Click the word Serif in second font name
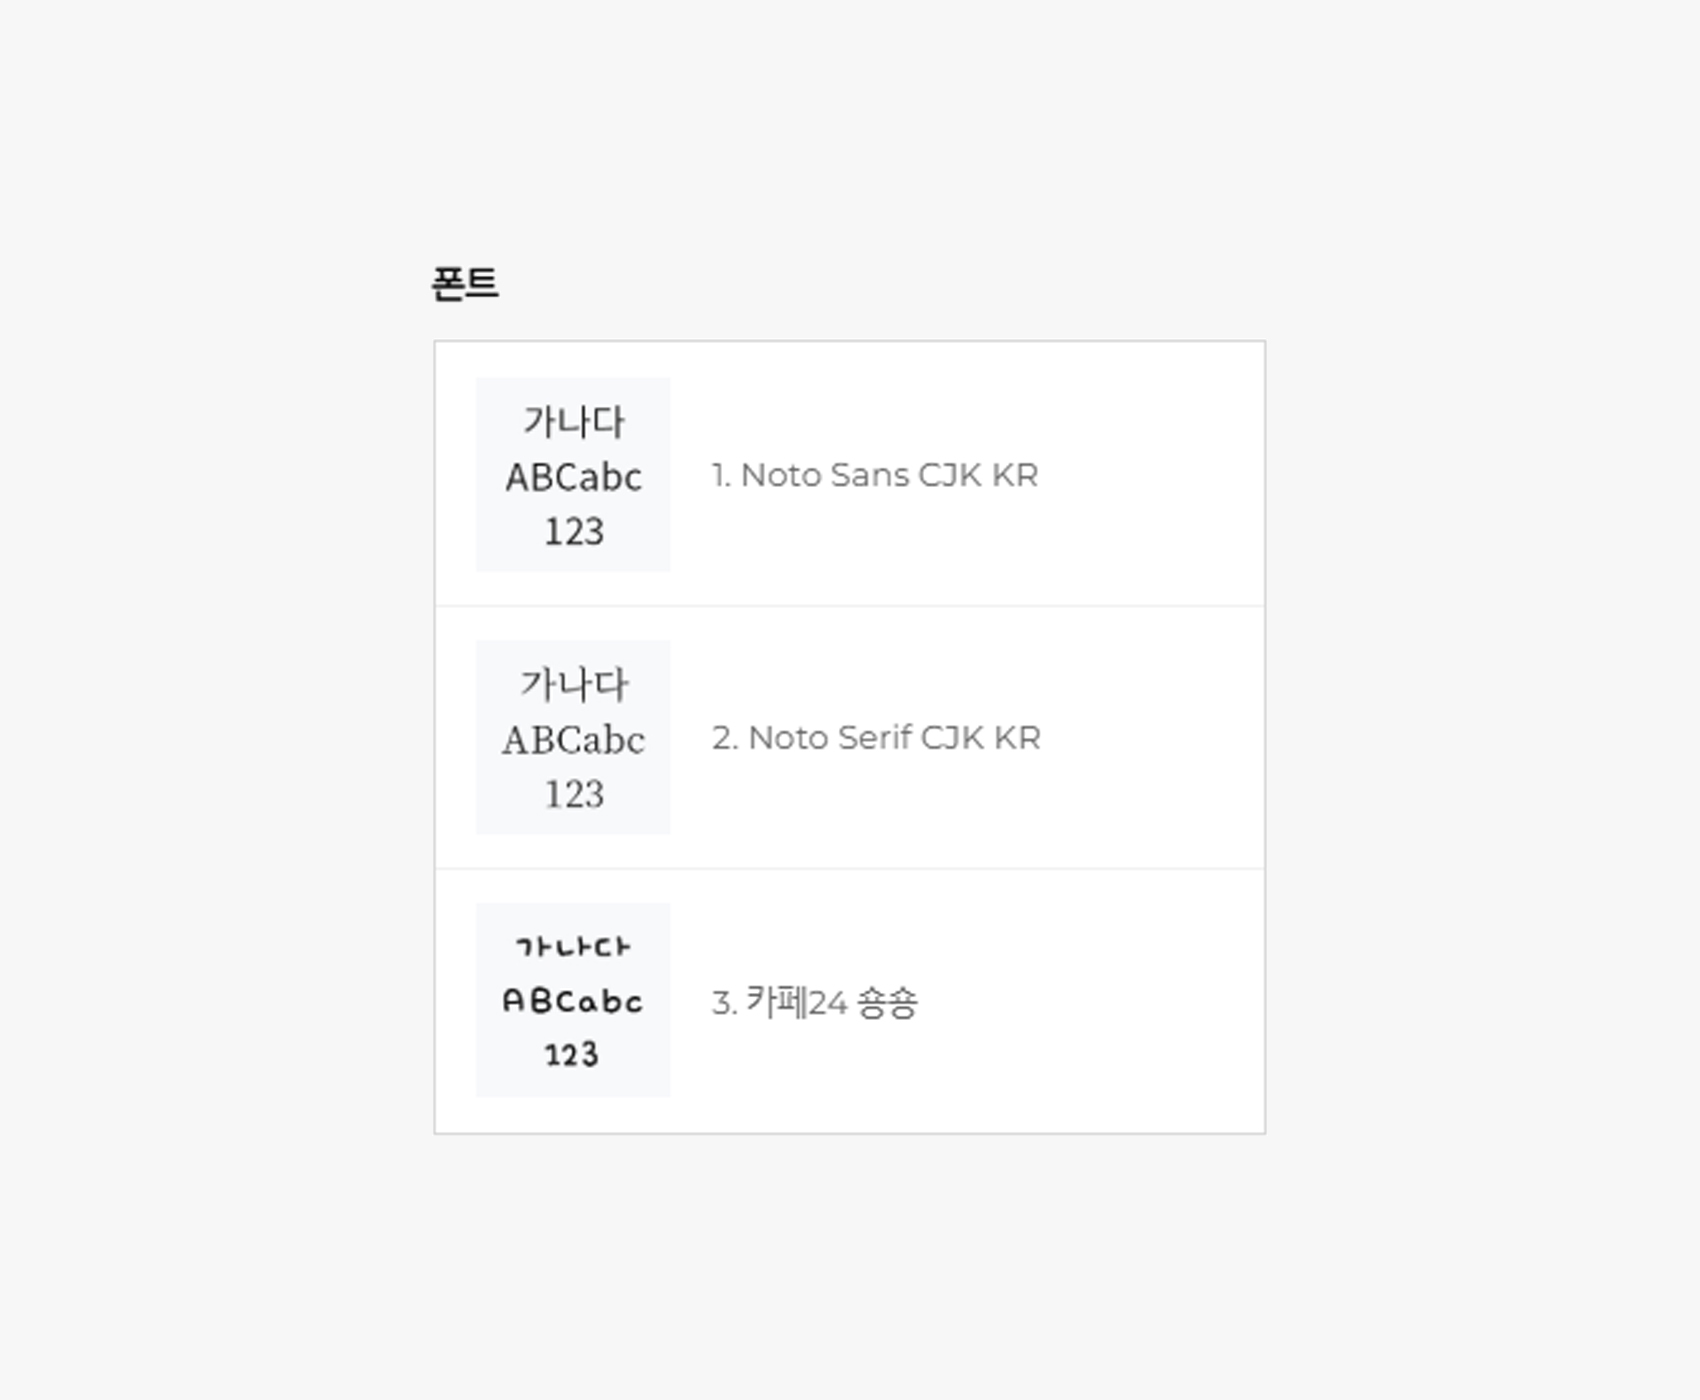Viewport: 1700px width, 1400px height. (x=874, y=738)
